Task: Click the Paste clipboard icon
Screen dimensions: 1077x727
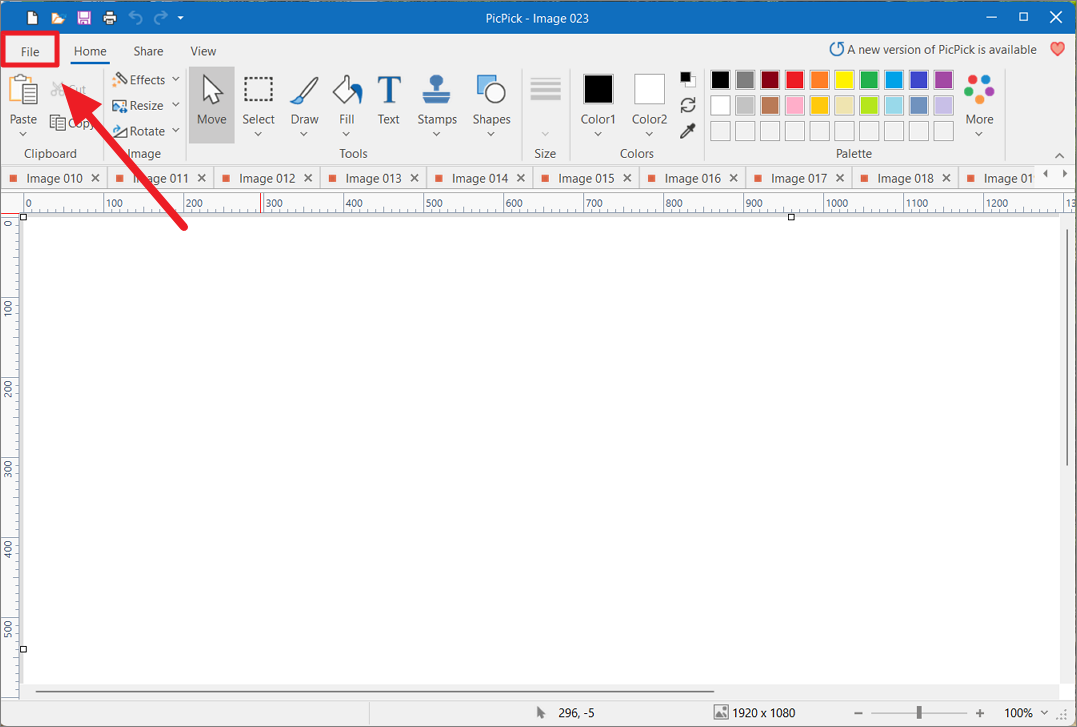Action: pyautogui.click(x=23, y=91)
